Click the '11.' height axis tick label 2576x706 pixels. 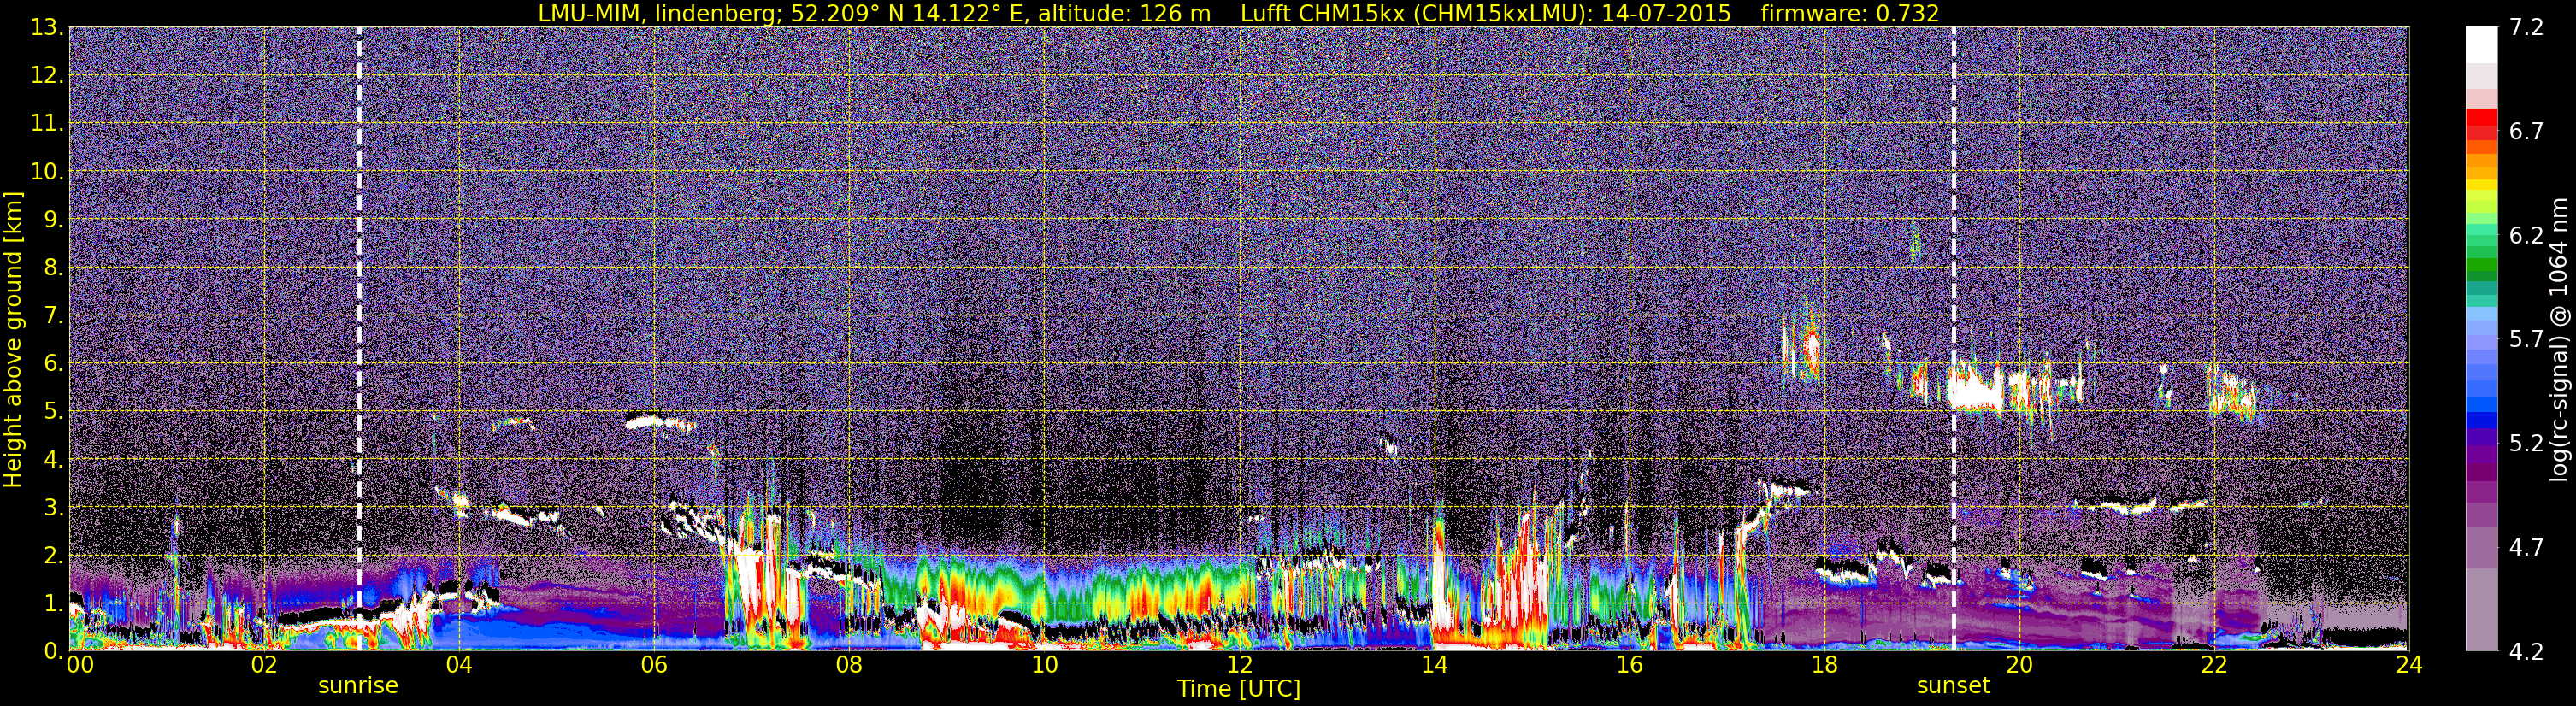[46, 124]
